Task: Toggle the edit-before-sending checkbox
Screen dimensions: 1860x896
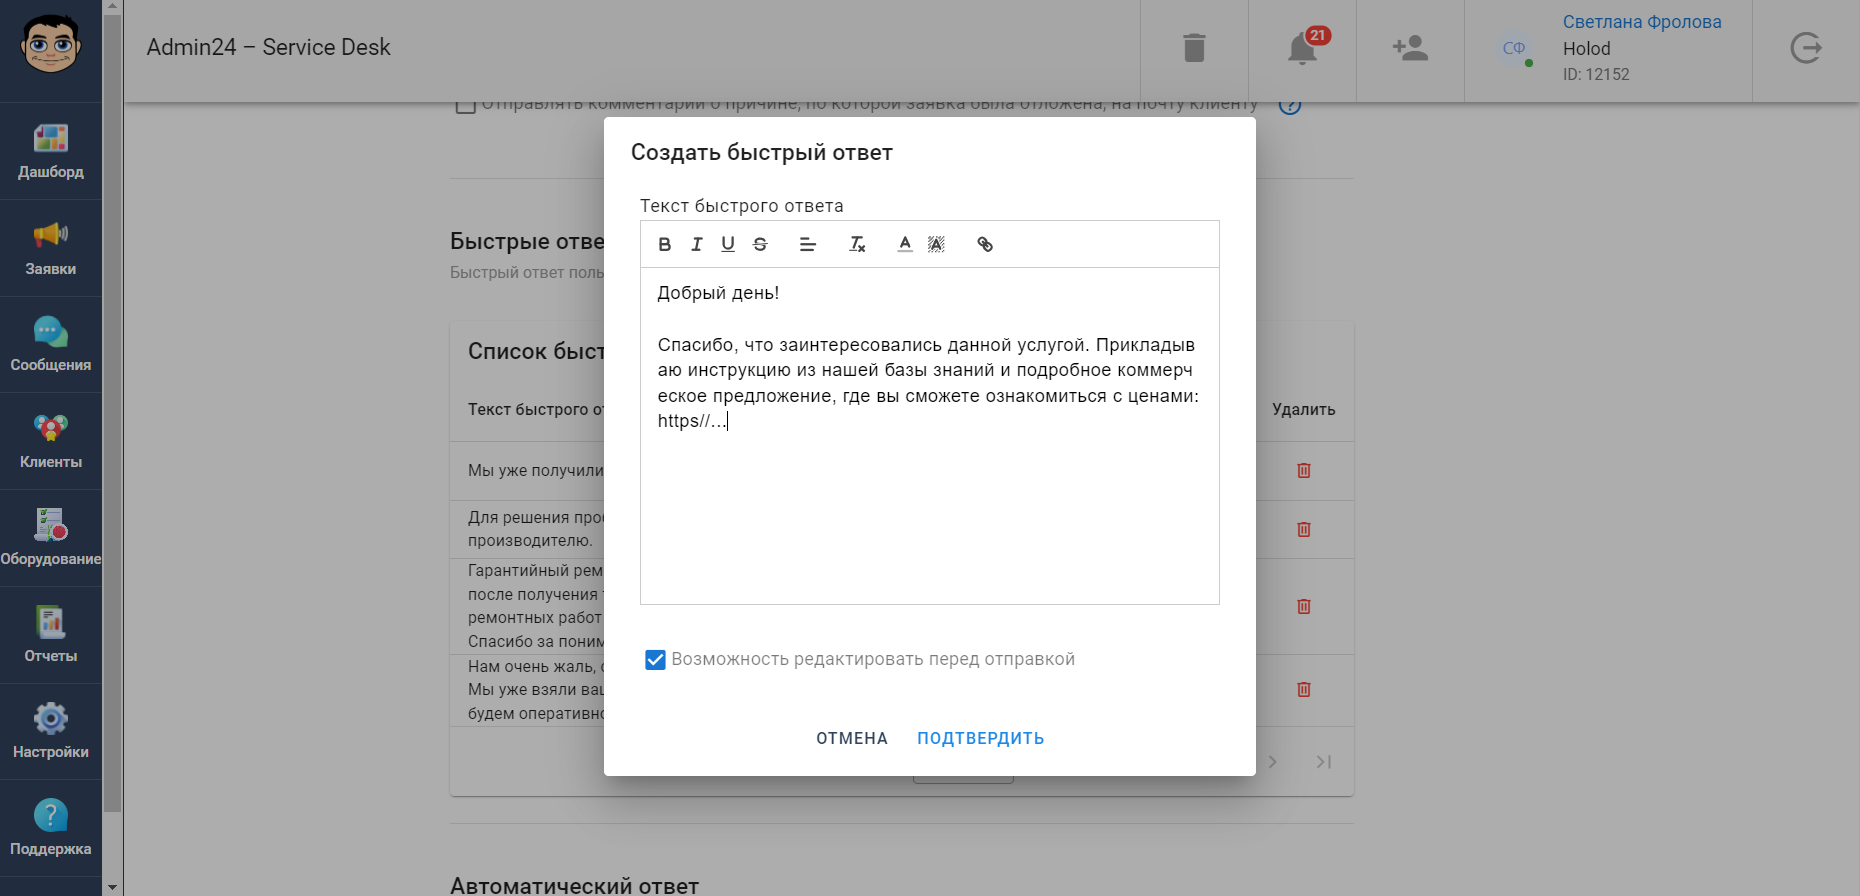Action: [655, 660]
